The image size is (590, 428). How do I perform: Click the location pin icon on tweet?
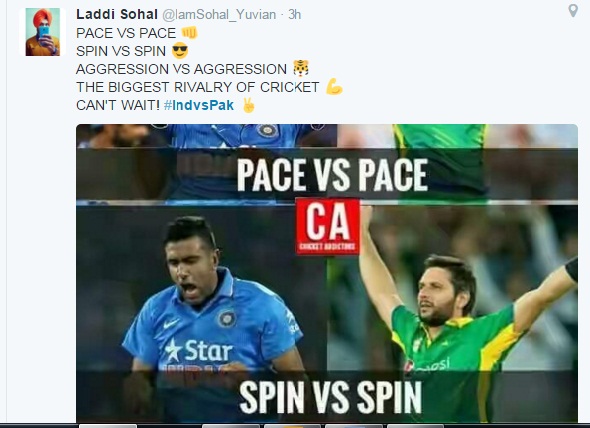click(573, 11)
